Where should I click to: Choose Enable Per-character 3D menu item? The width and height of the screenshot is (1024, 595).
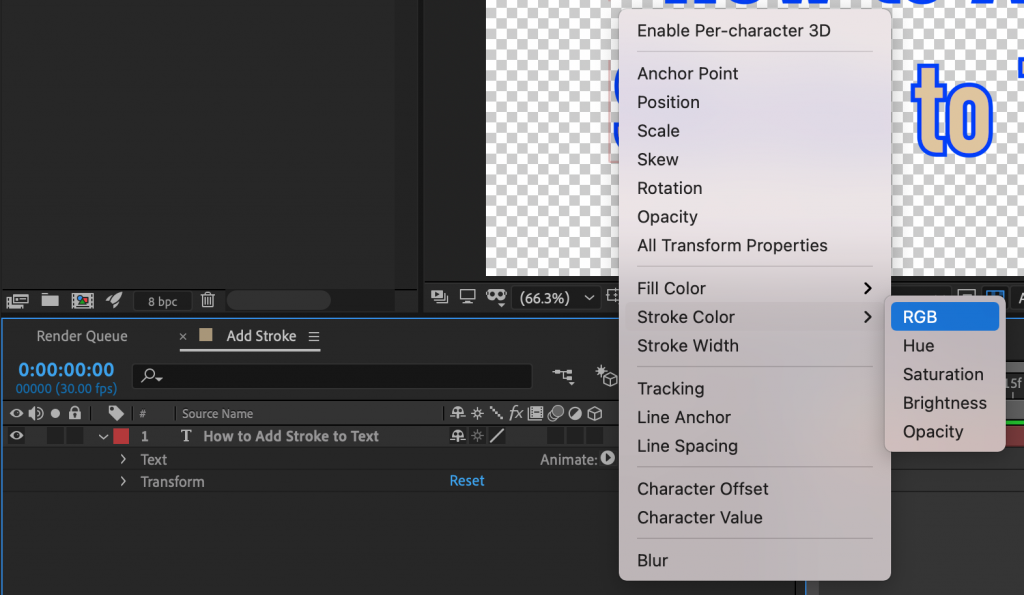754,31
